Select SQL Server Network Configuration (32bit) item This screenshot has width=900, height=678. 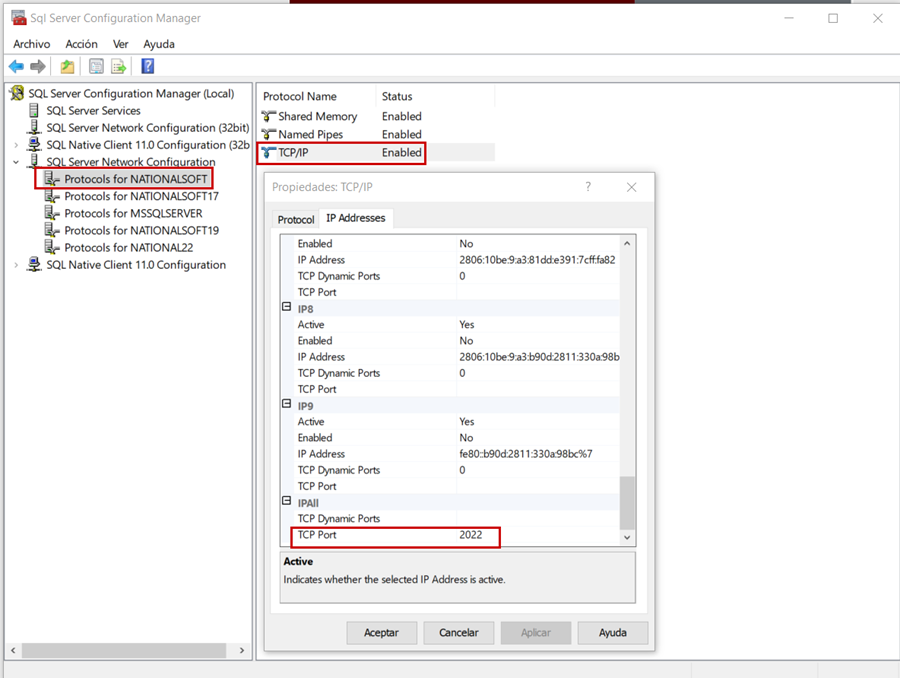(148, 128)
